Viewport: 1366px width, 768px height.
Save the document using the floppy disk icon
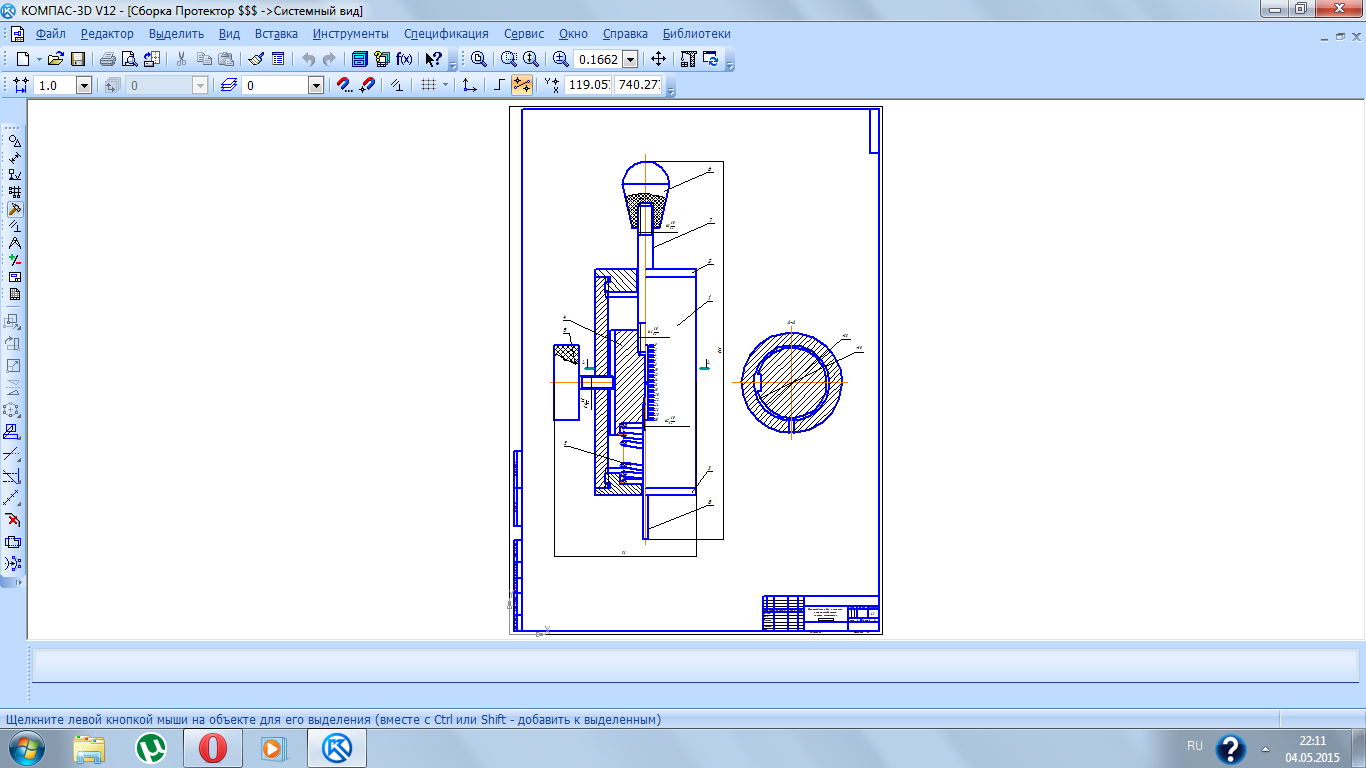77,59
